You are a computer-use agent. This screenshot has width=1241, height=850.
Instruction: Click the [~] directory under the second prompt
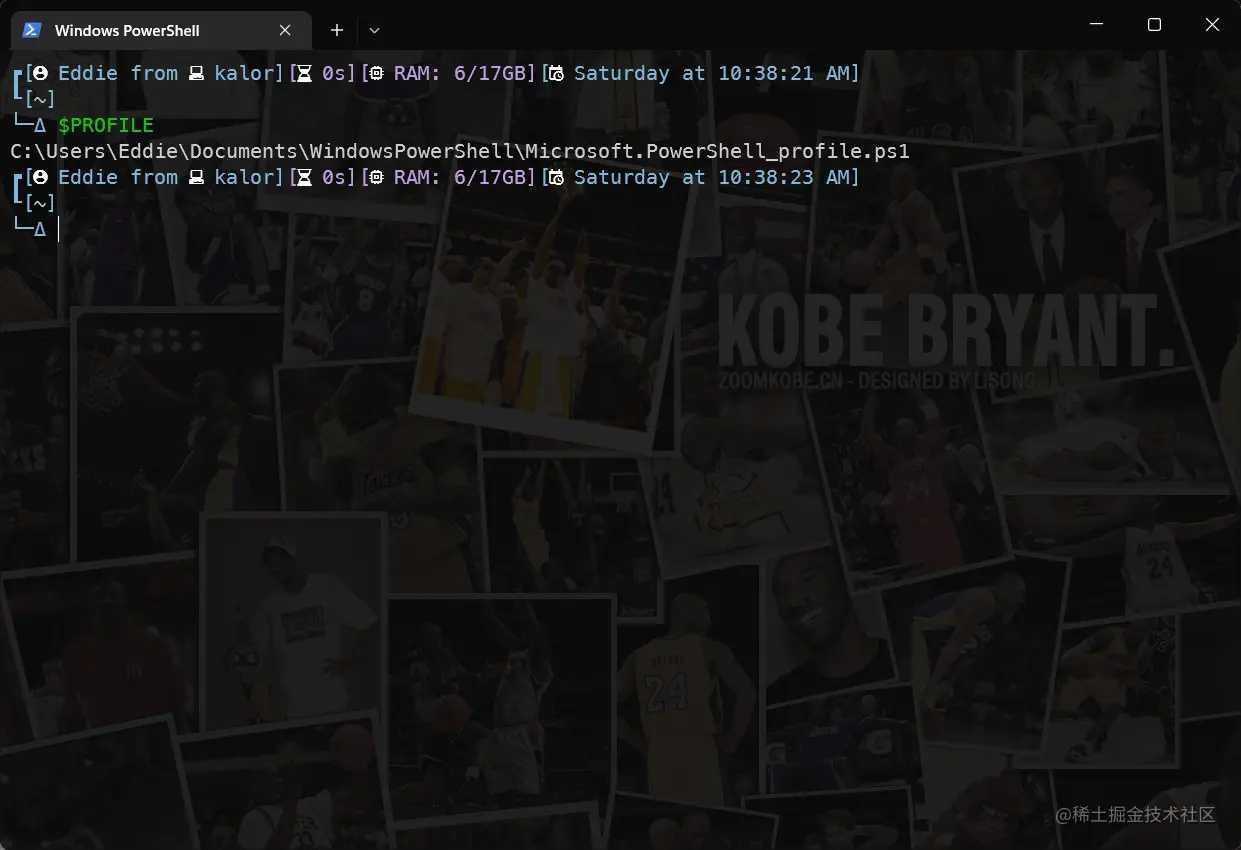tap(39, 203)
